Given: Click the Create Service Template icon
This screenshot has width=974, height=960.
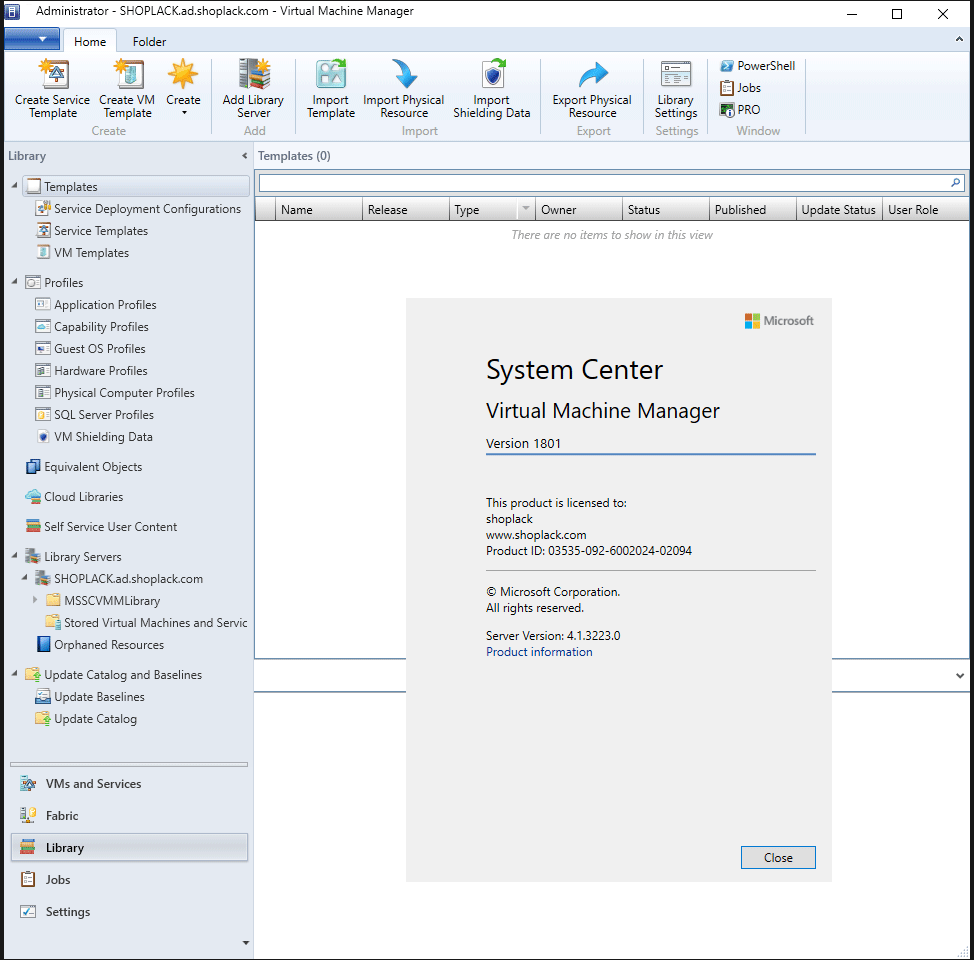Looking at the screenshot, I should [54, 74].
